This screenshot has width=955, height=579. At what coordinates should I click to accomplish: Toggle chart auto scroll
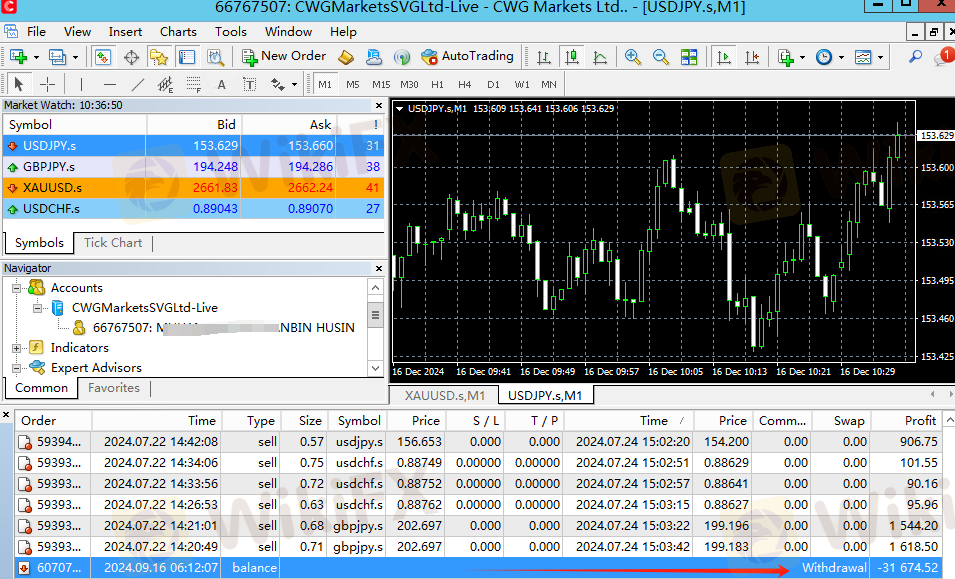(x=724, y=57)
